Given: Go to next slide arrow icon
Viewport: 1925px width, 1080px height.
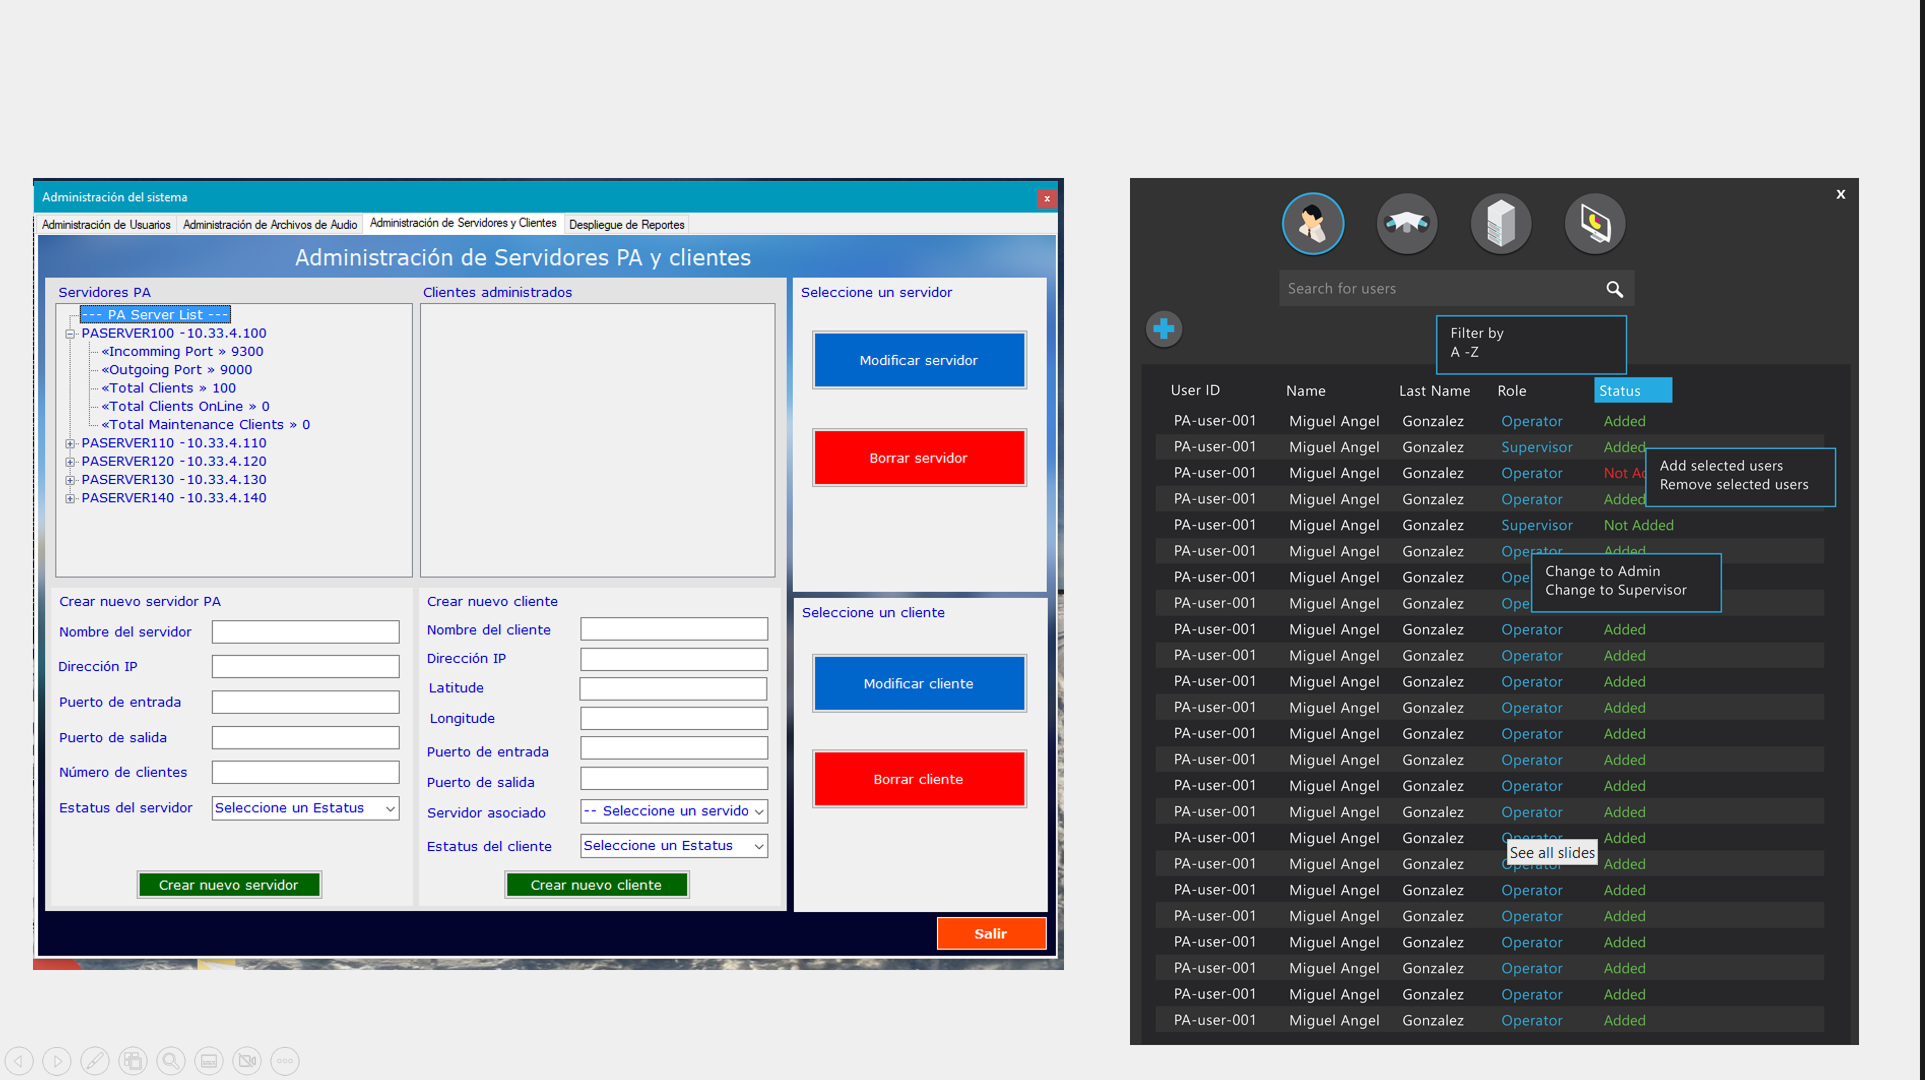Looking at the screenshot, I should tap(57, 1060).
